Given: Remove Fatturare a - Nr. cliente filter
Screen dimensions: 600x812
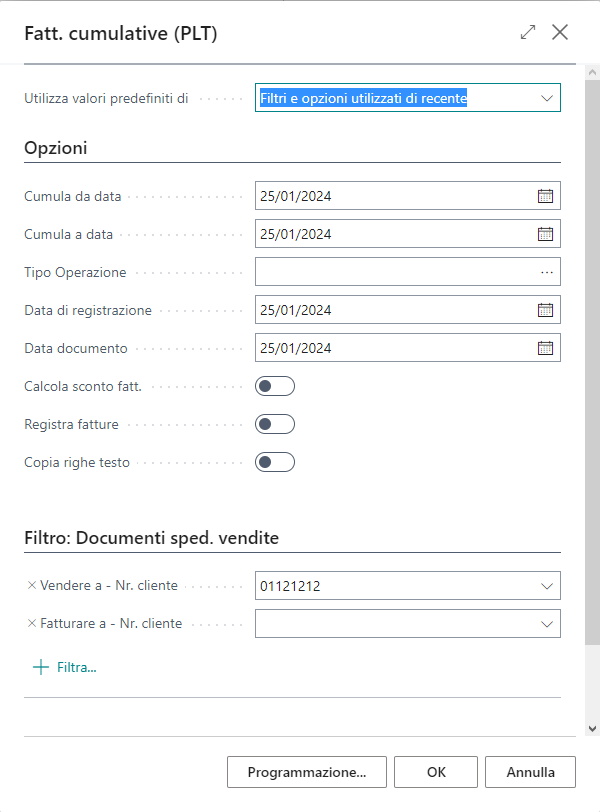Looking at the screenshot, I should pyautogui.click(x=31, y=623).
